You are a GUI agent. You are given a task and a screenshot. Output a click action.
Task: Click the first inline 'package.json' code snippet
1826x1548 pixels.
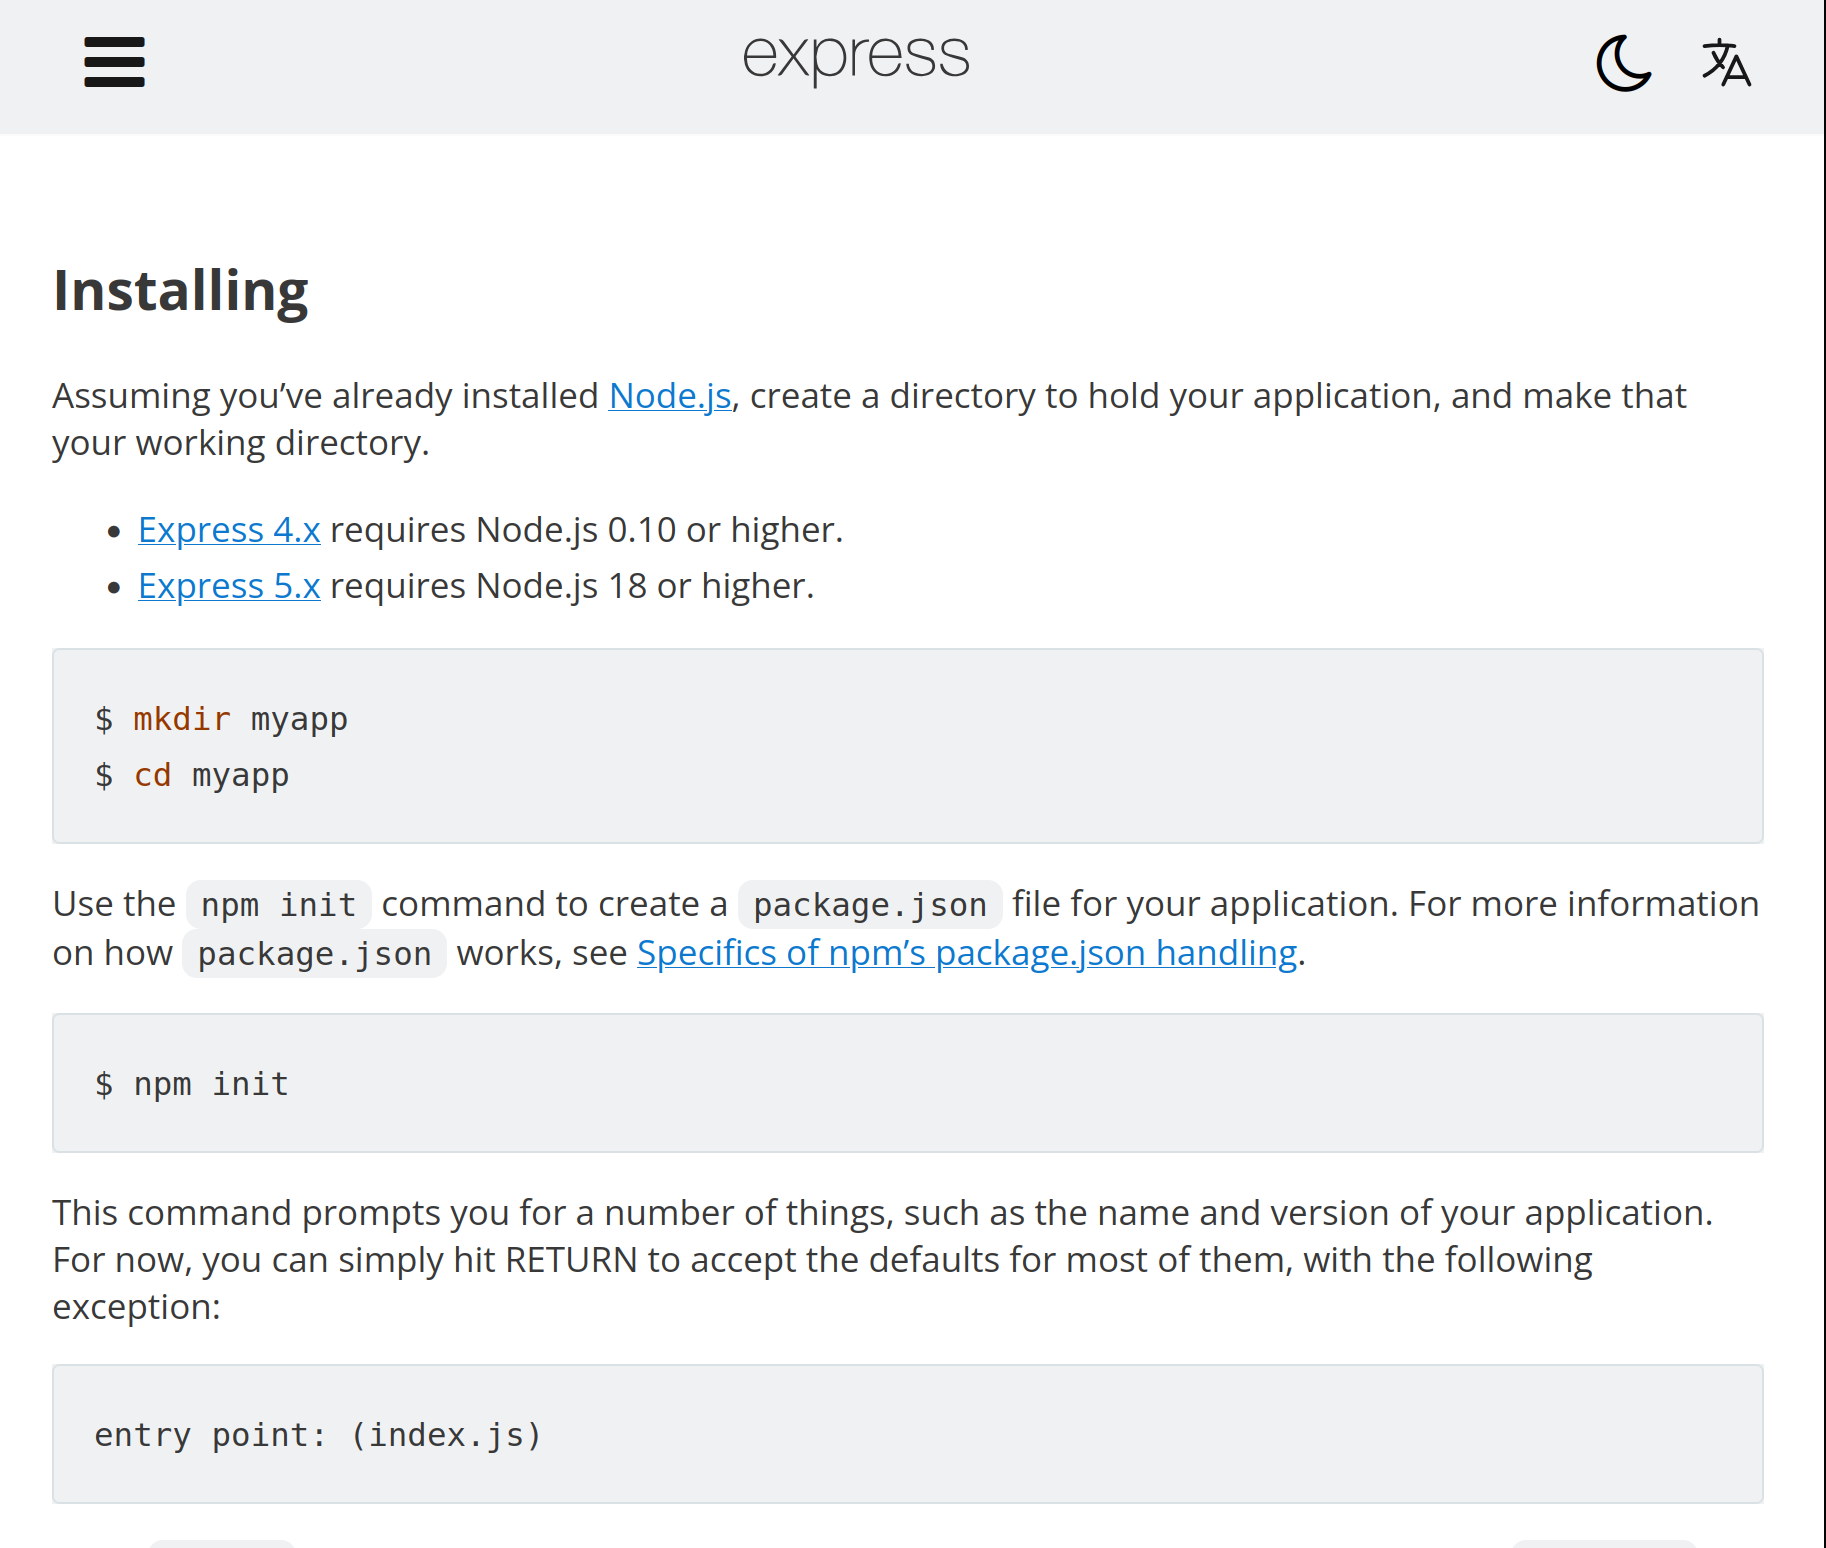pyautogui.click(x=870, y=905)
